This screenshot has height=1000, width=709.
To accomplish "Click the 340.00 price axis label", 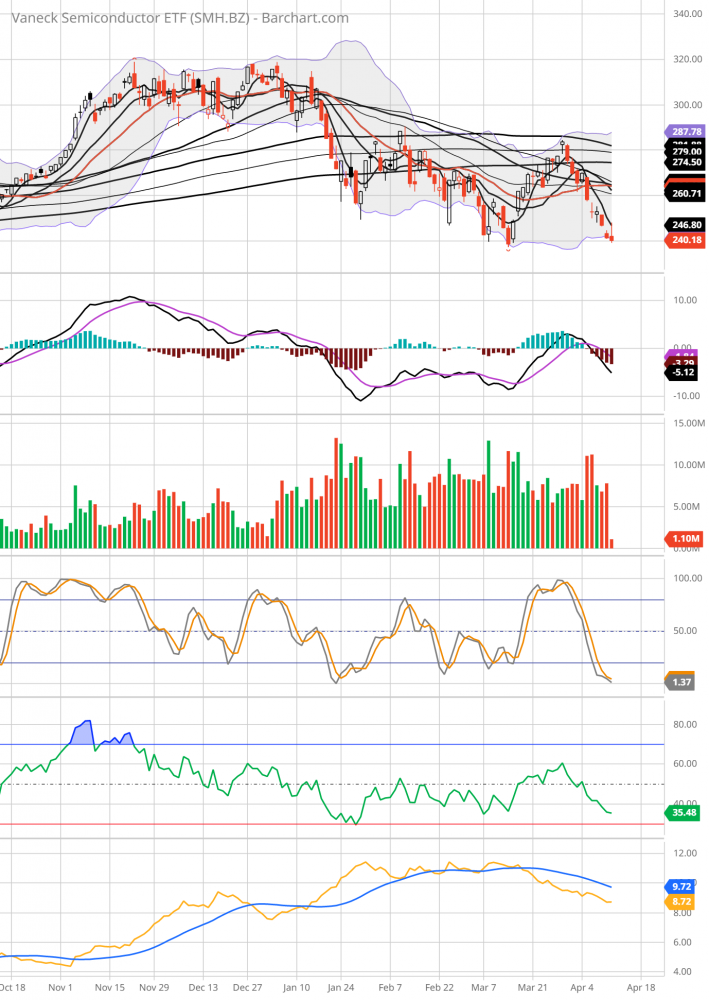I will 686,14.
